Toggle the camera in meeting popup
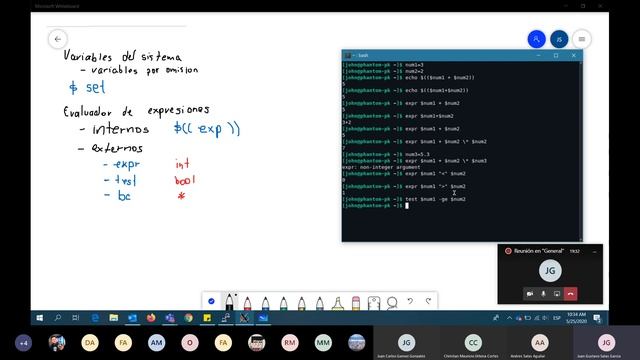 point(530,294)
